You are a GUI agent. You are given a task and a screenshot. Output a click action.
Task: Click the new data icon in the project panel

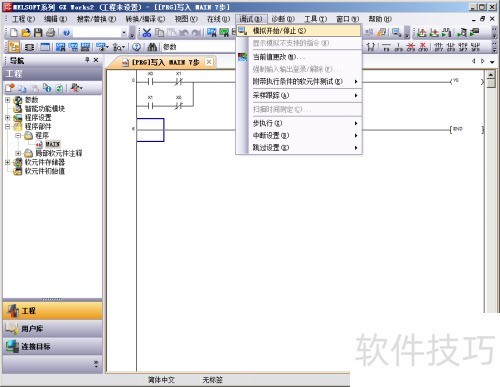click(10, 88)
